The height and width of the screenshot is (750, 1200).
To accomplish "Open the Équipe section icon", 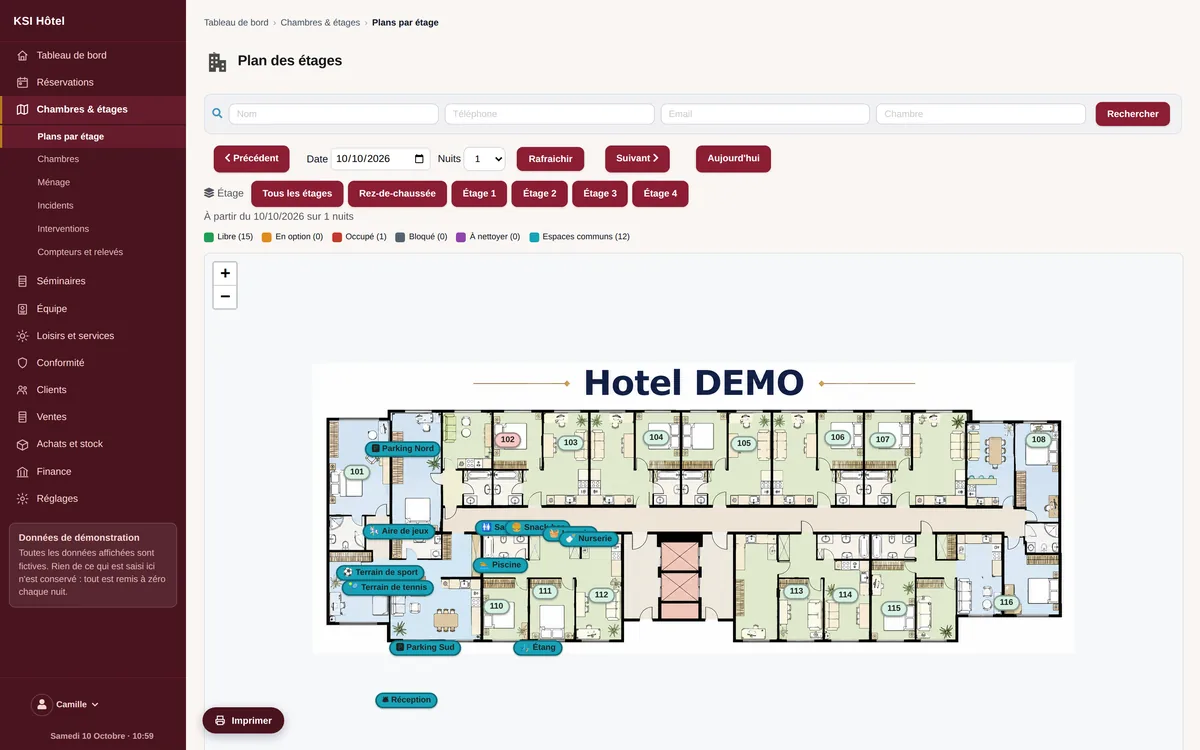I will [22, 309].
